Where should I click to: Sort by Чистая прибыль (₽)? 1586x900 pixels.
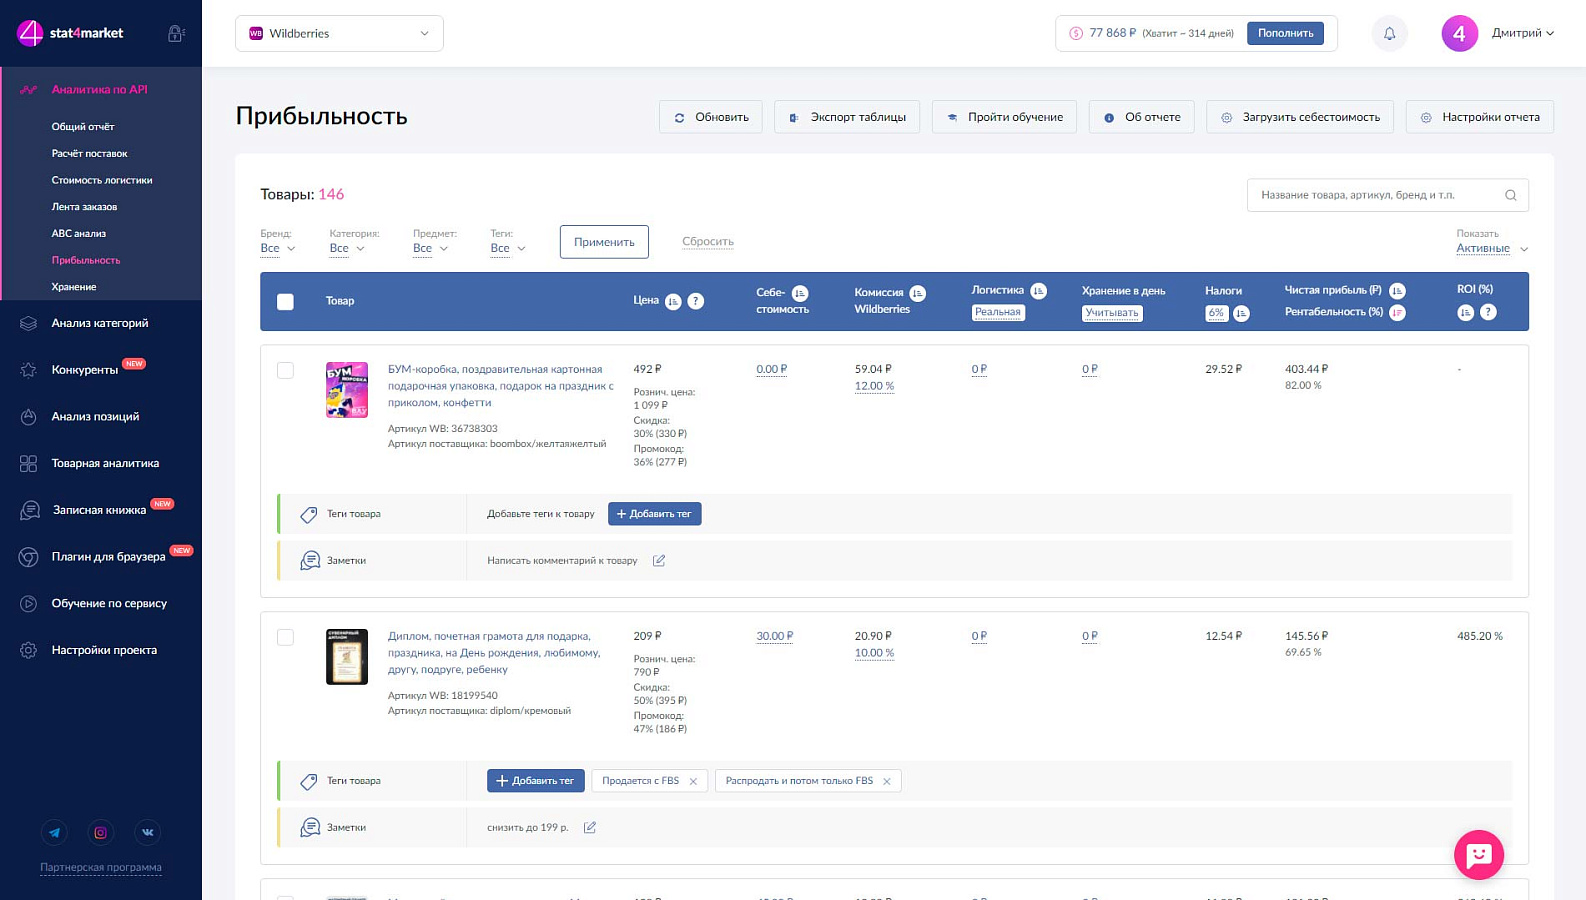pyautogui.click(x=1397, y=291)
